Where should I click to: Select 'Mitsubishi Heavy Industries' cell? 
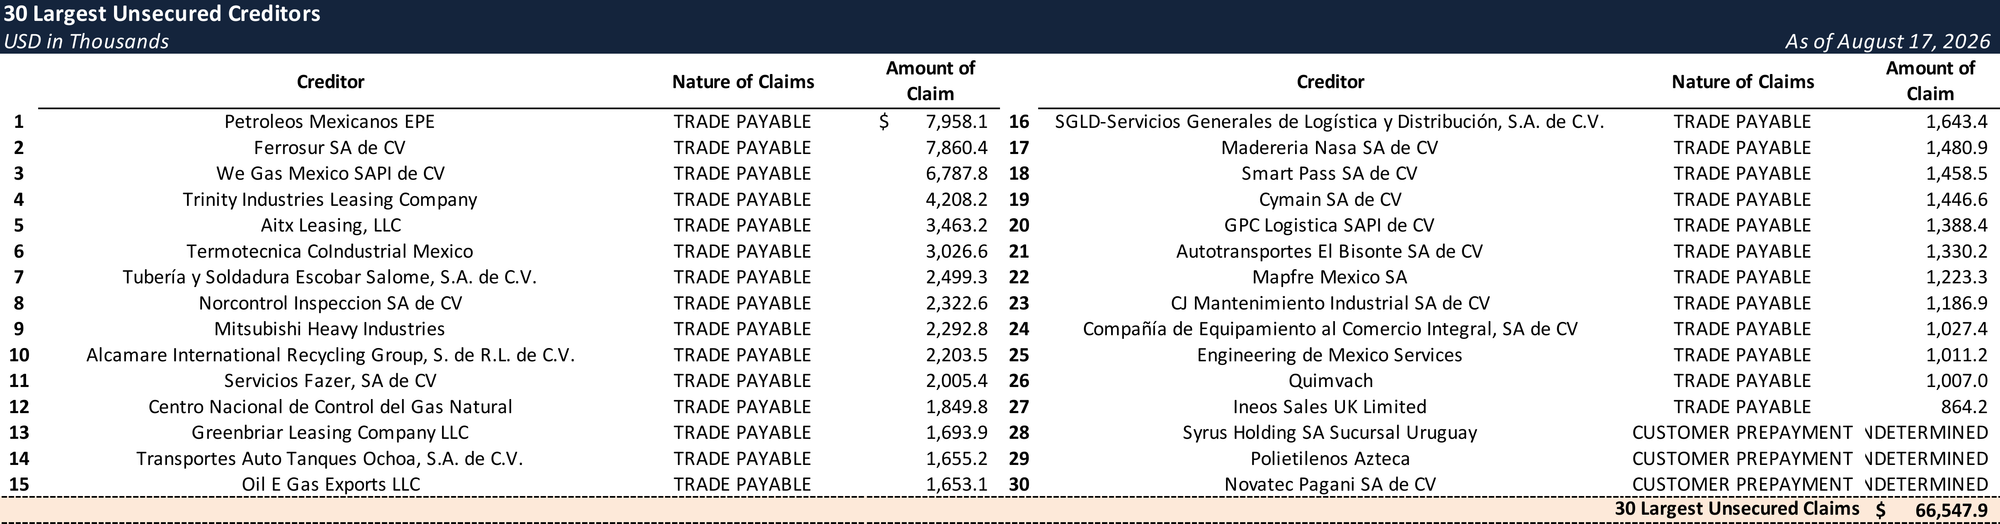coord(330,330)
